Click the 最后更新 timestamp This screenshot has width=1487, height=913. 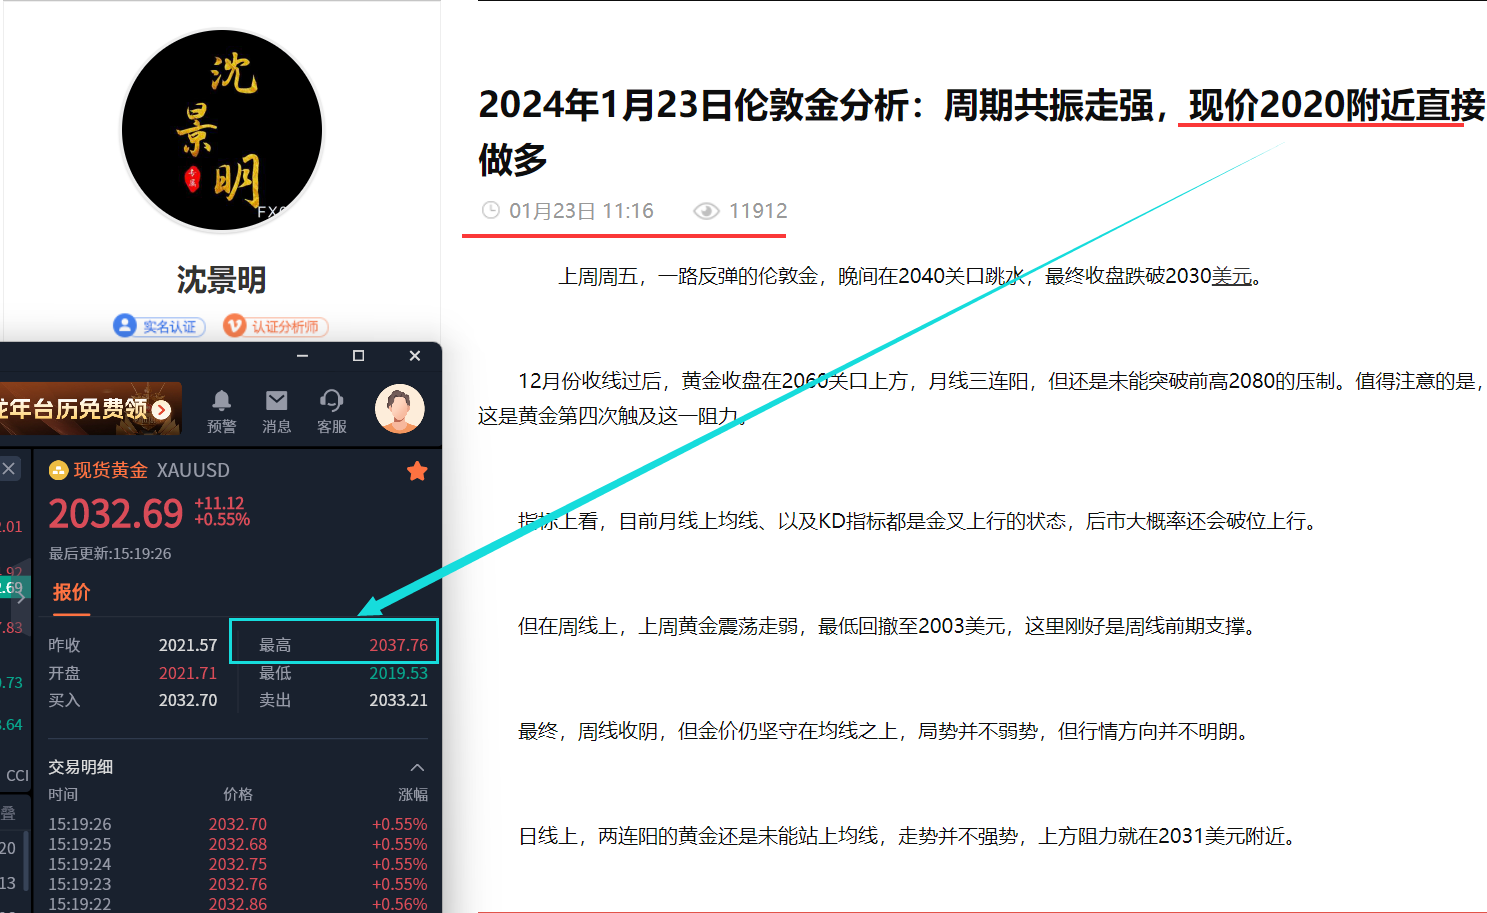click(110, 554)
